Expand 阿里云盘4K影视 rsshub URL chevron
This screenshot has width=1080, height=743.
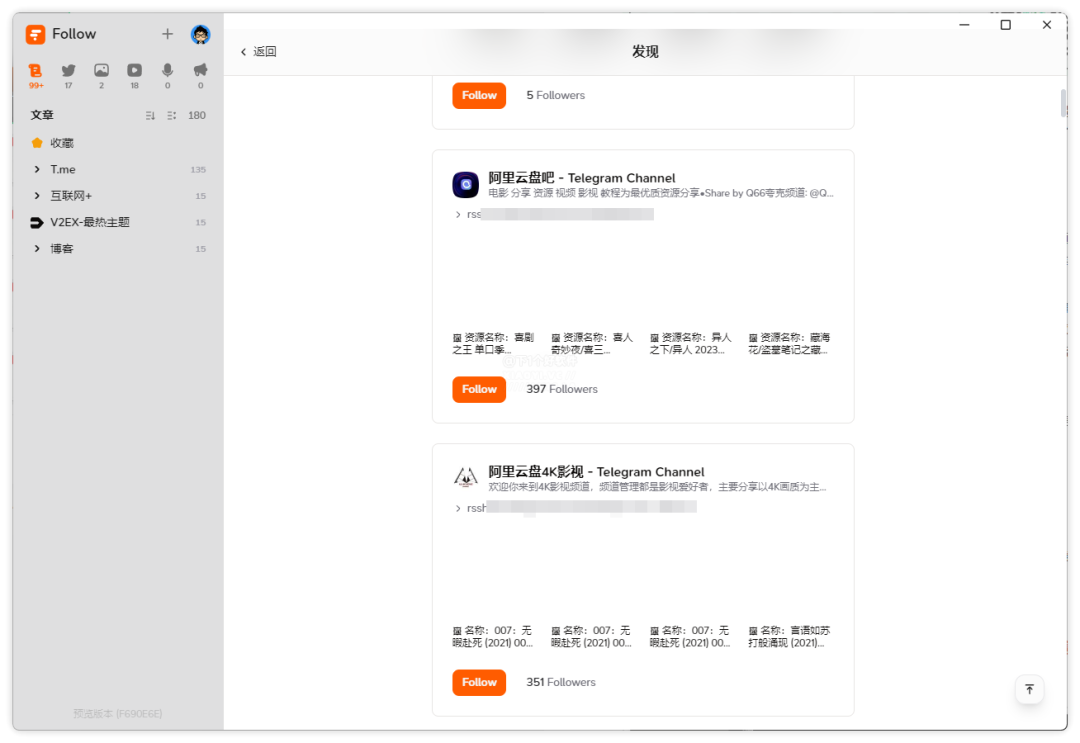coord(458,508)
